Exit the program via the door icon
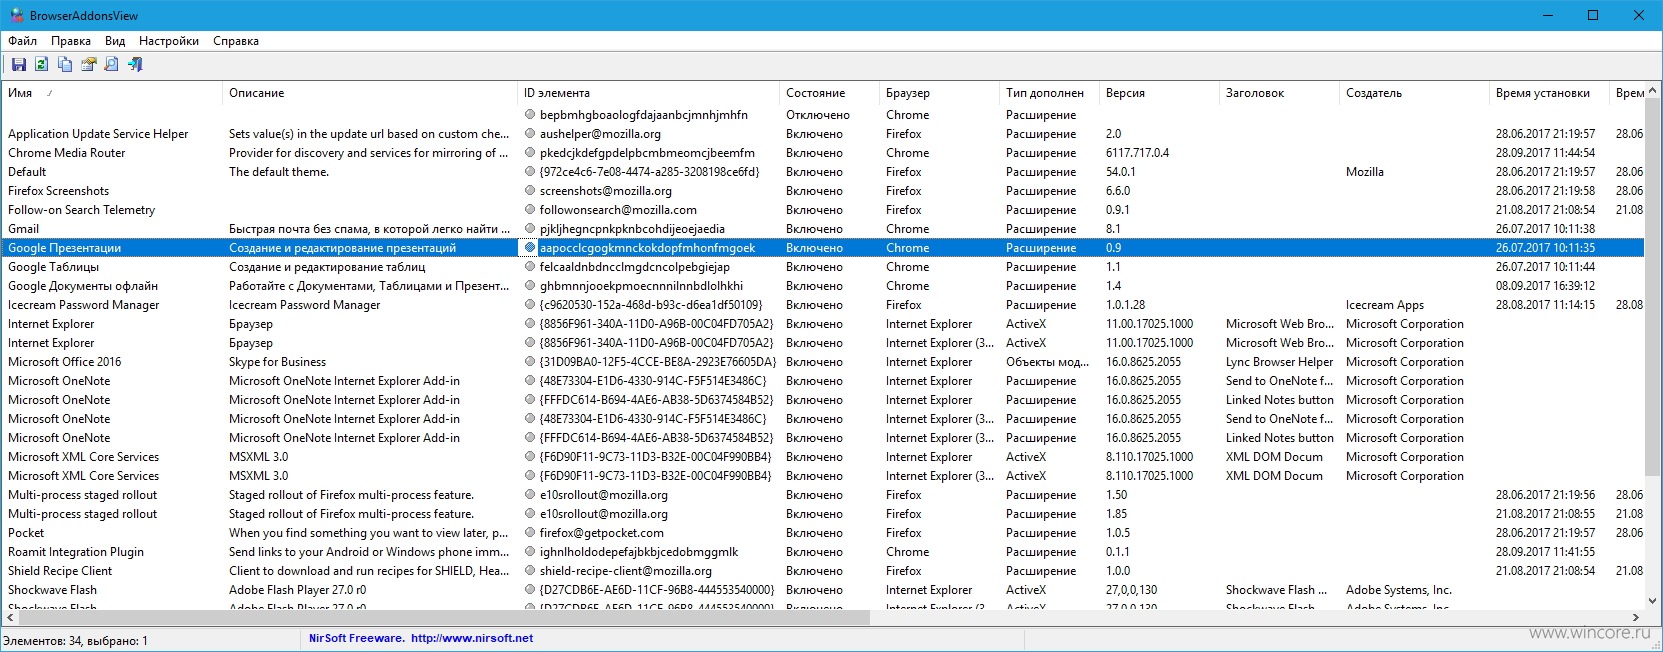This screenshot has width=1663, height=652. 136,65
